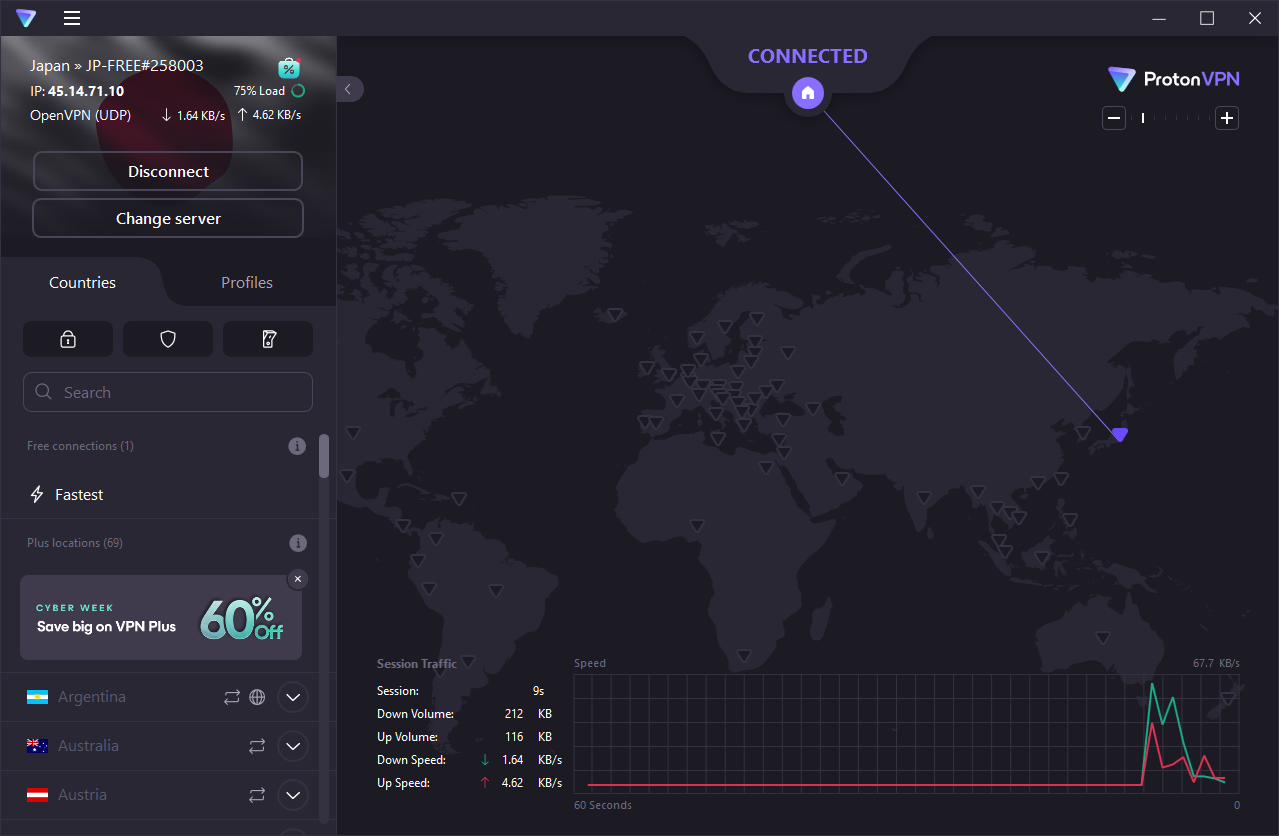
Task: Click the country Search field
Action: click(168, 392)
